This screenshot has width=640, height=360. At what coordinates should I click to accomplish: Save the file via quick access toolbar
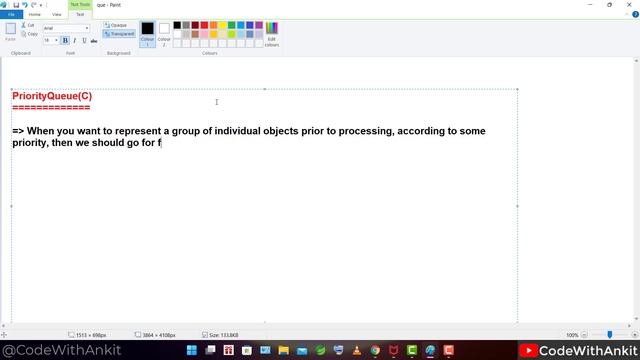[16, 5]
